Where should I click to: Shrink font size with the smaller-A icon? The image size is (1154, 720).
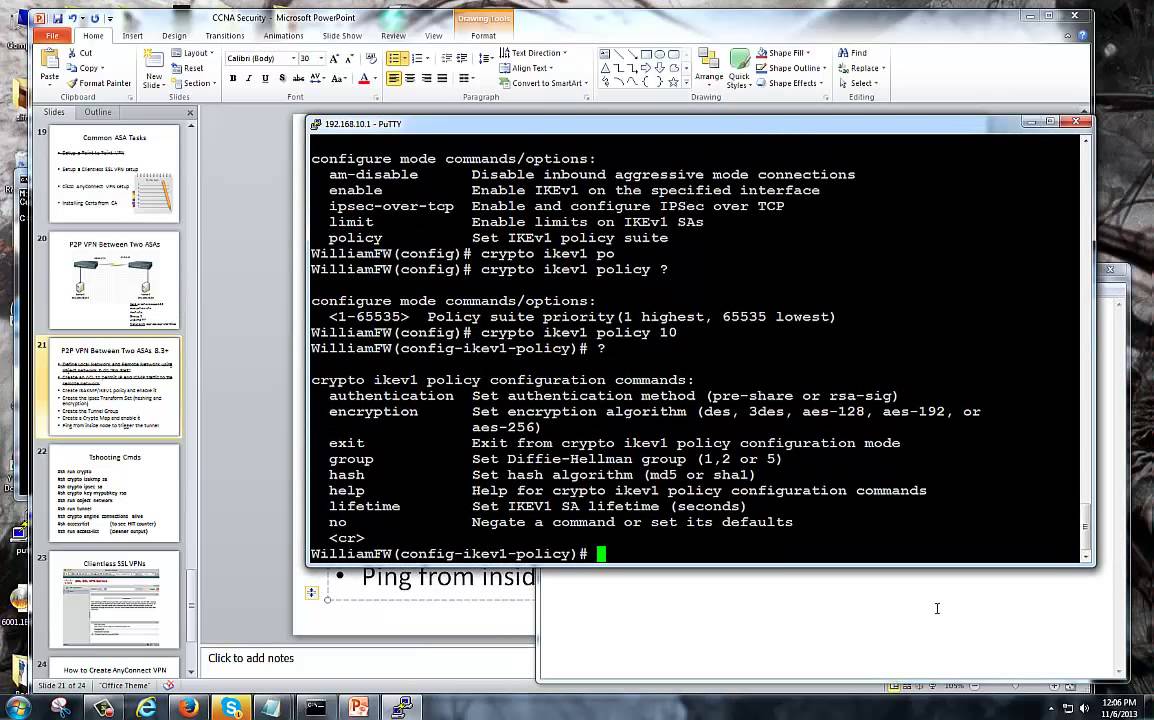(350, 58)
